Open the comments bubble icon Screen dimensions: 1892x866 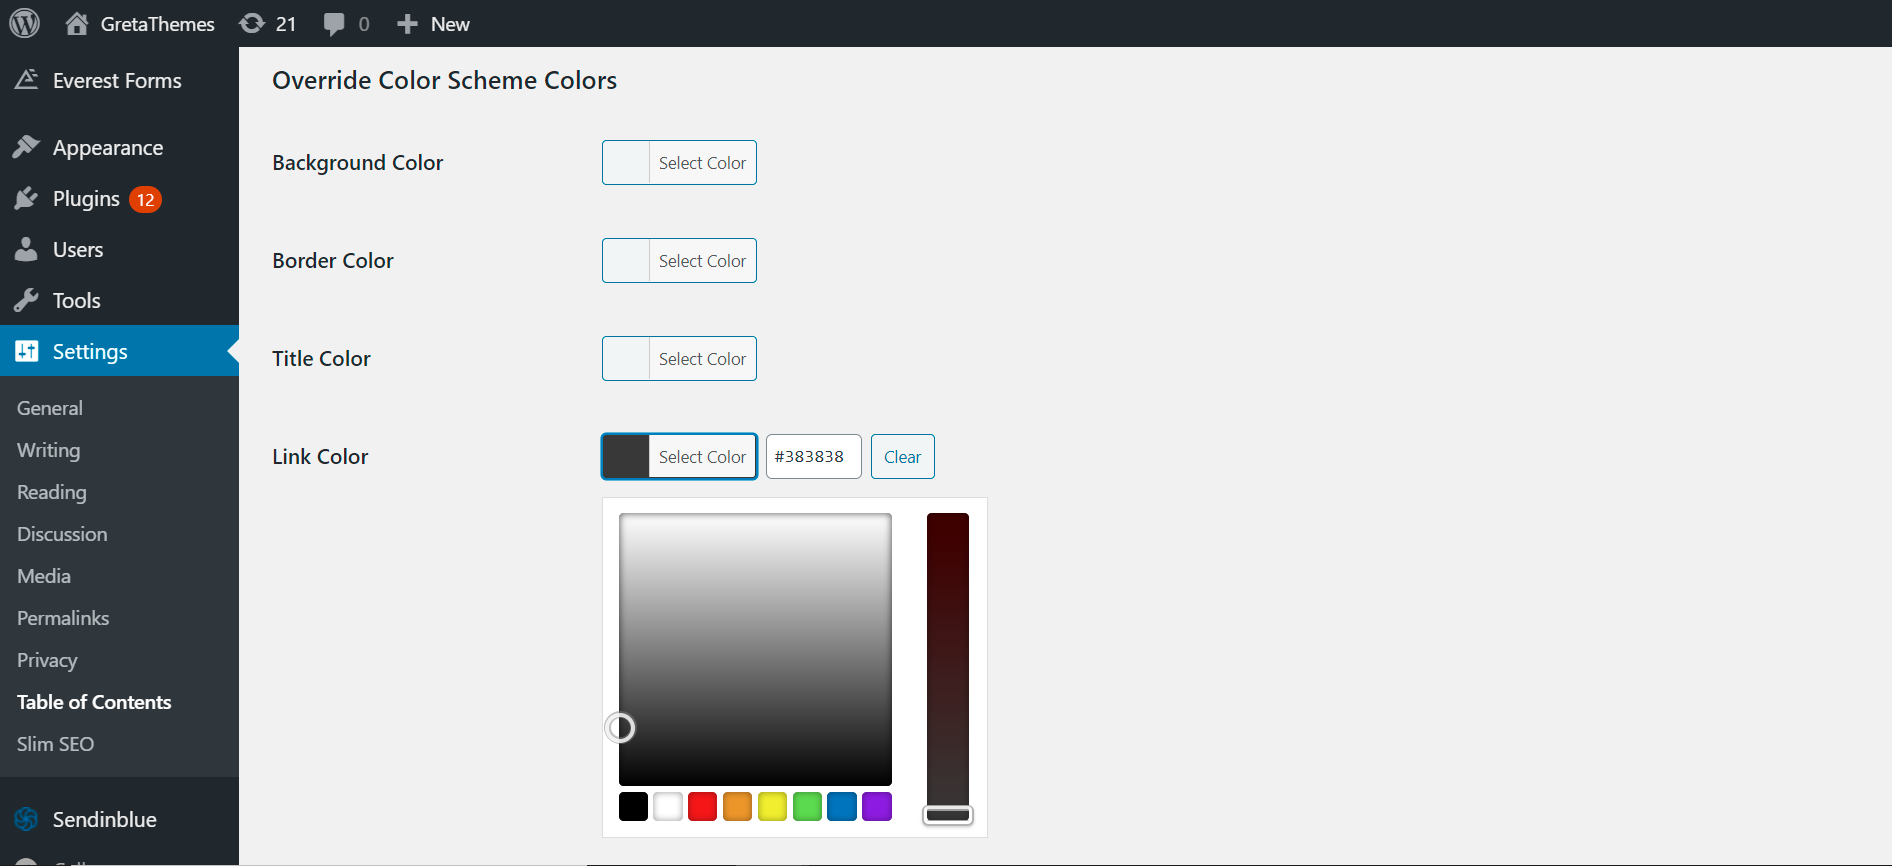coord(334,24)
